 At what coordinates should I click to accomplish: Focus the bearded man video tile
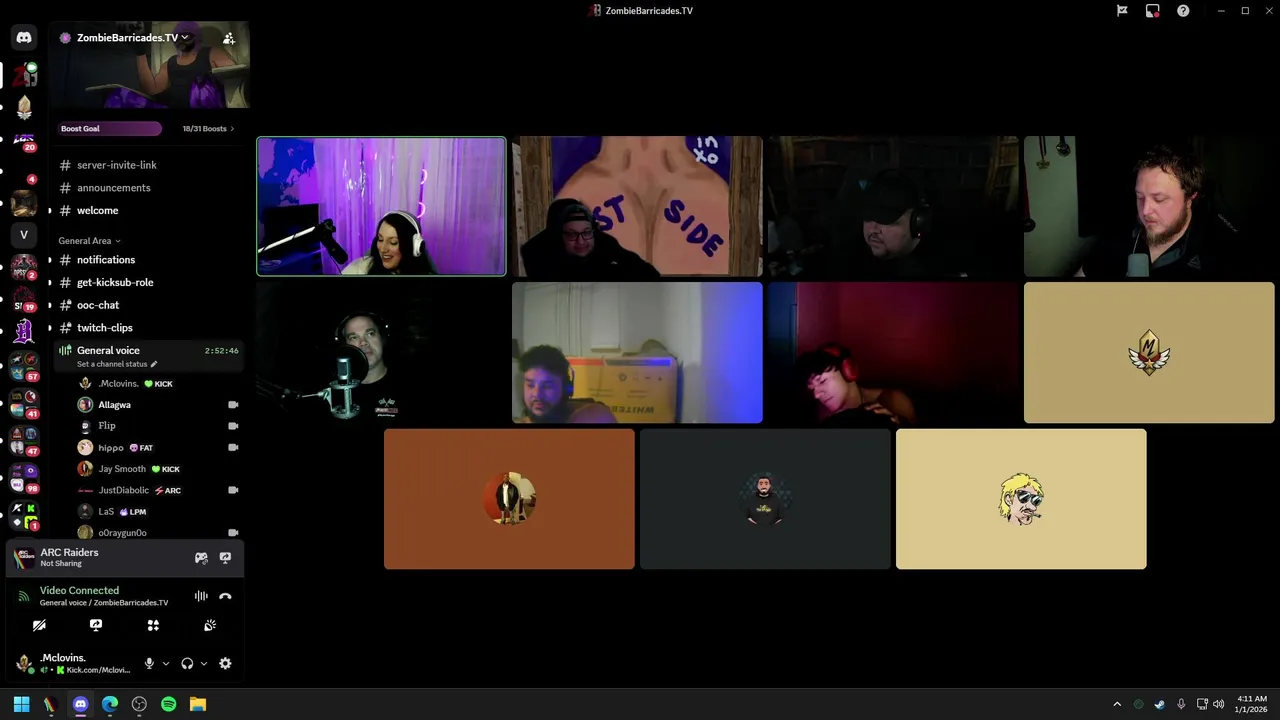point(1149,206)
